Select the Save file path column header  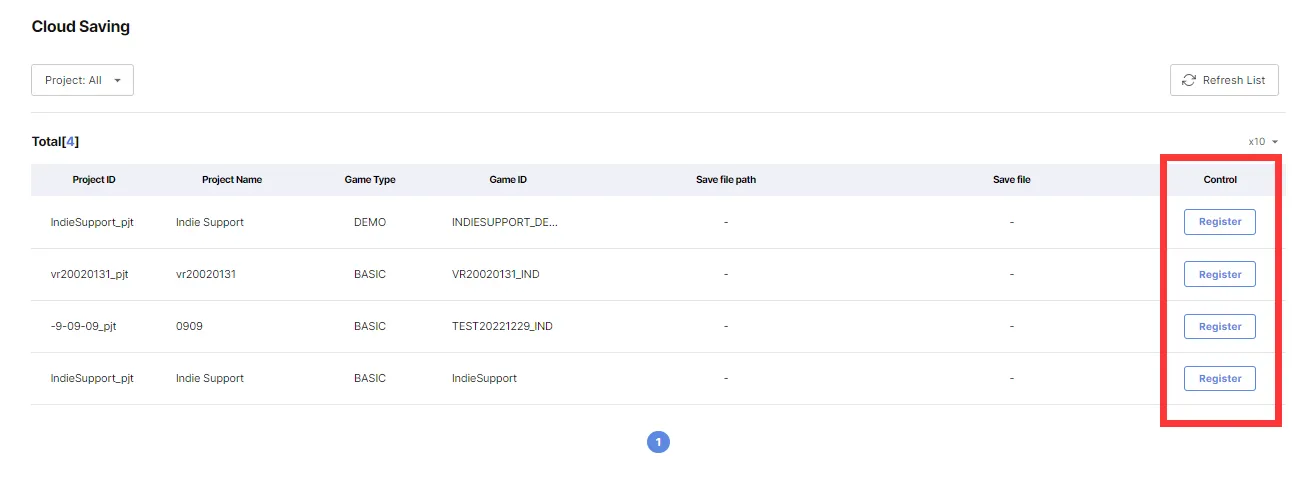(x=726, y=180)
